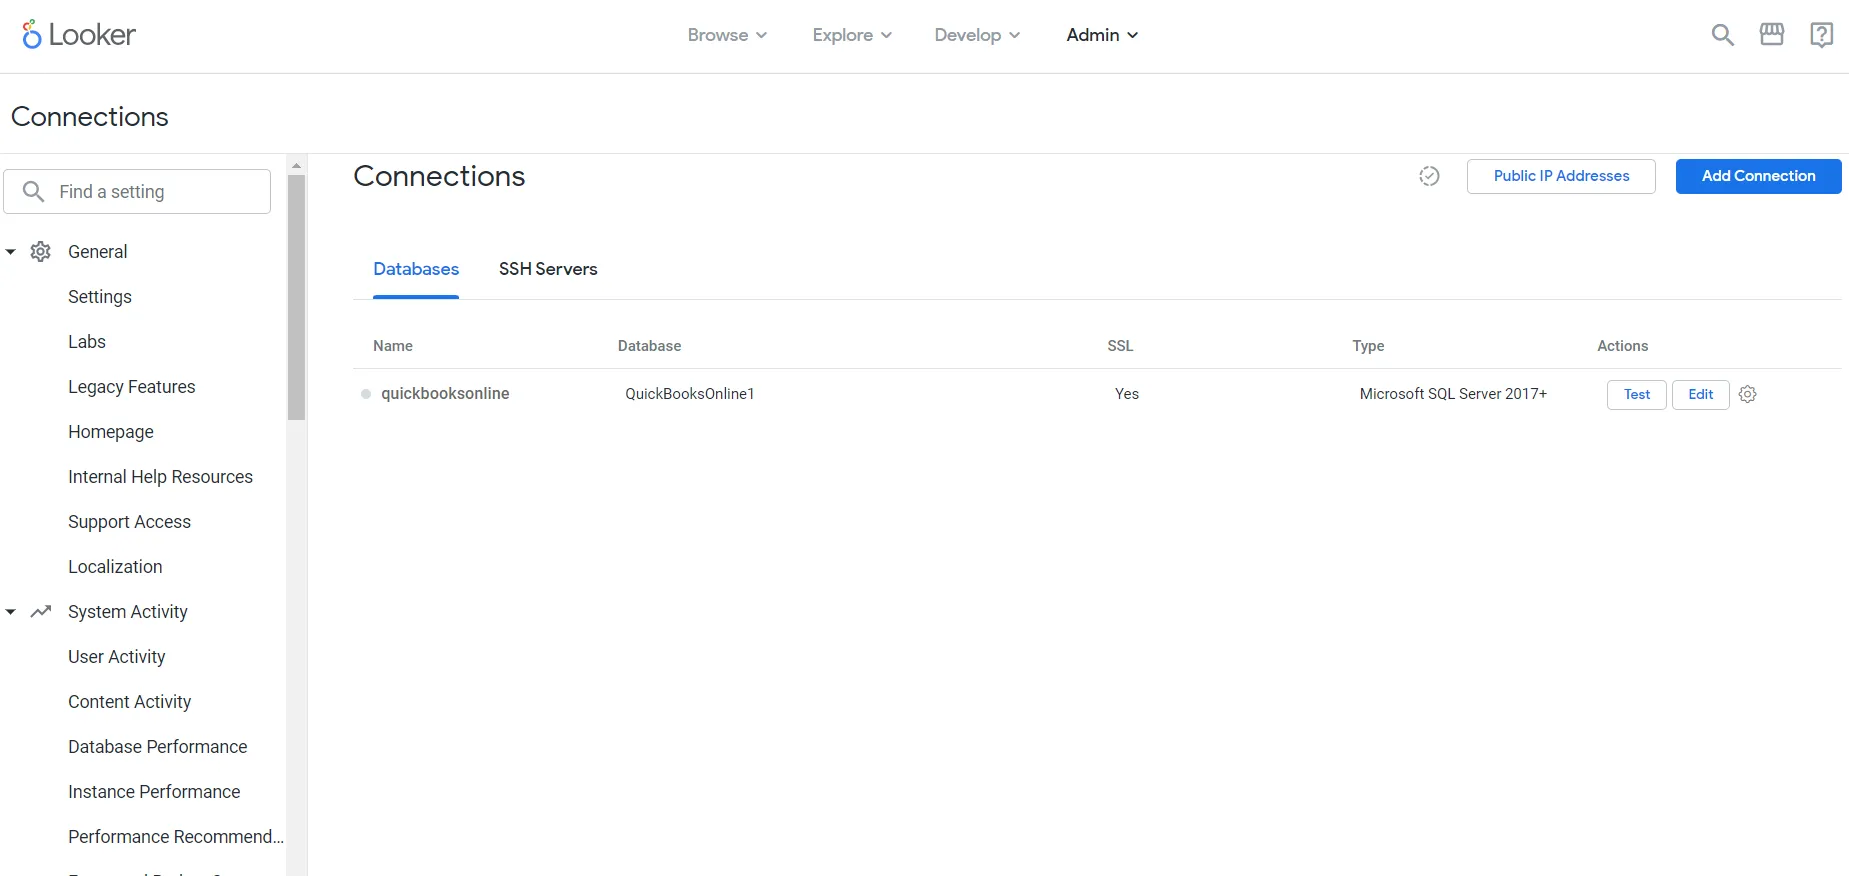Open the Admin dropdown menu
The image size is (1849, 876).
(x=1102, y=35)
